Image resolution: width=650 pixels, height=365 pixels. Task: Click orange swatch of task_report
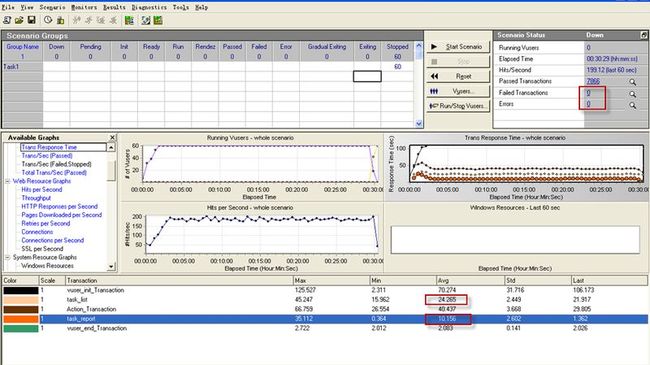[x=21, y=319]
